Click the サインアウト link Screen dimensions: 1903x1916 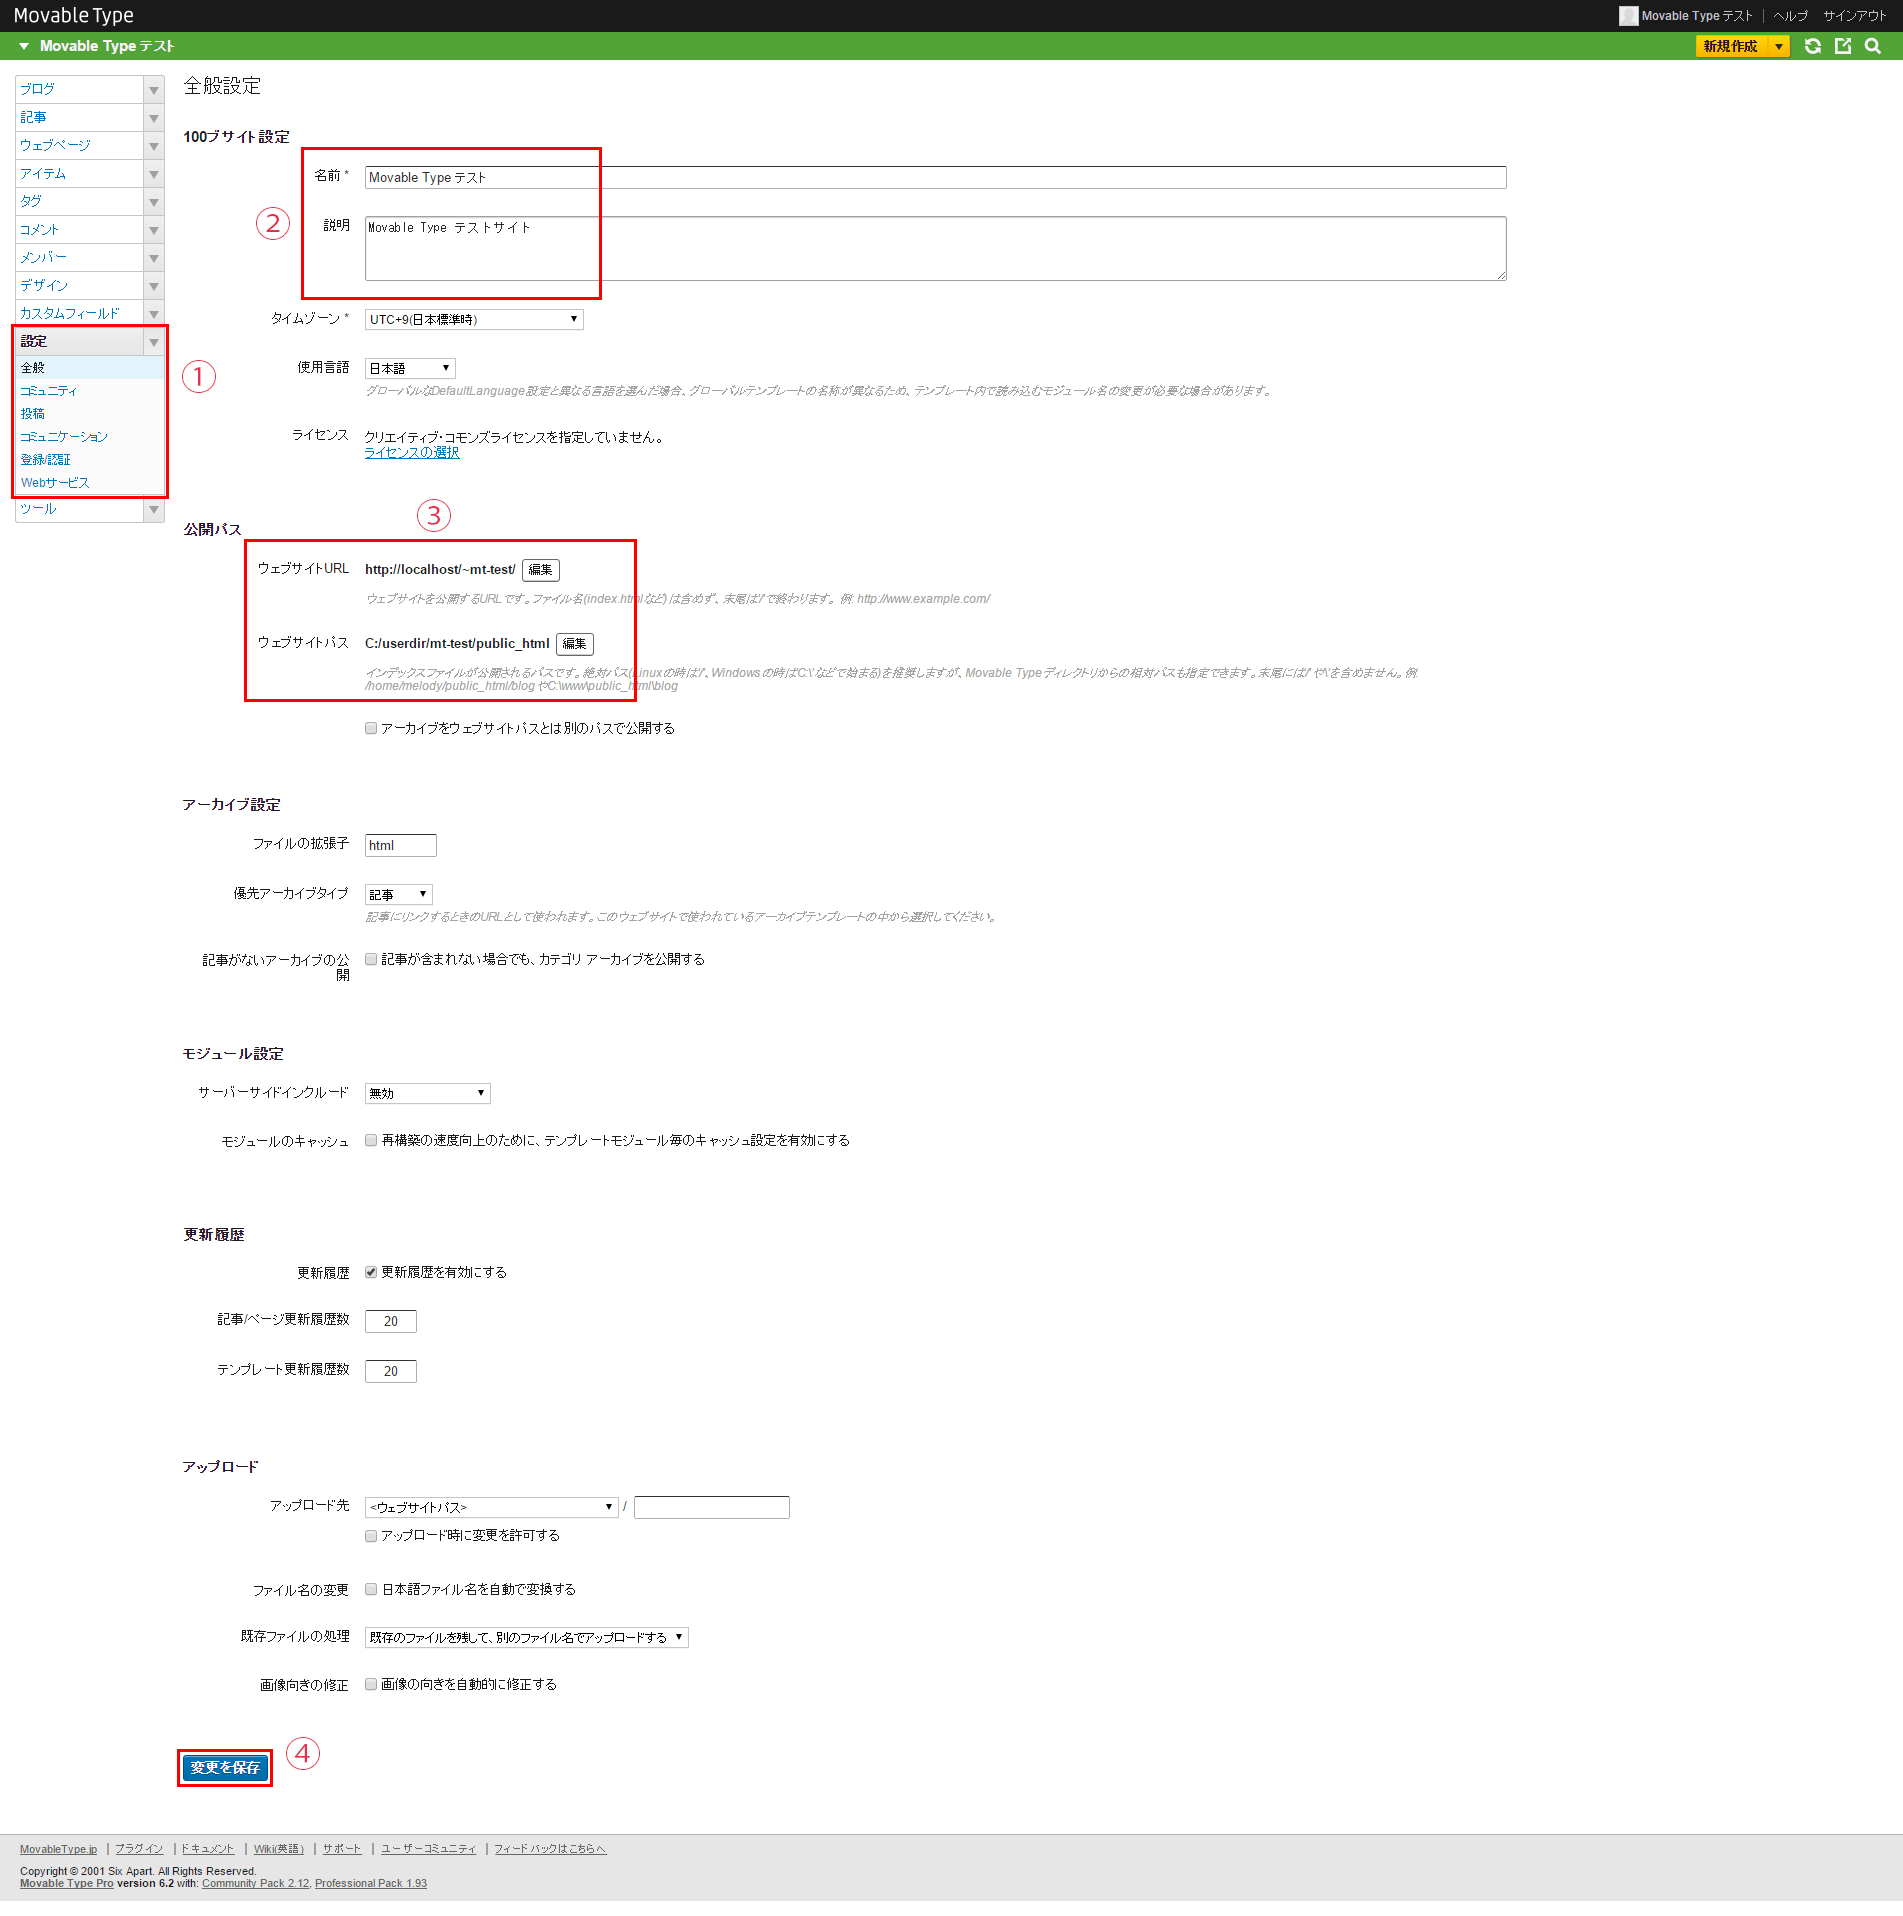coord(1854,16)
